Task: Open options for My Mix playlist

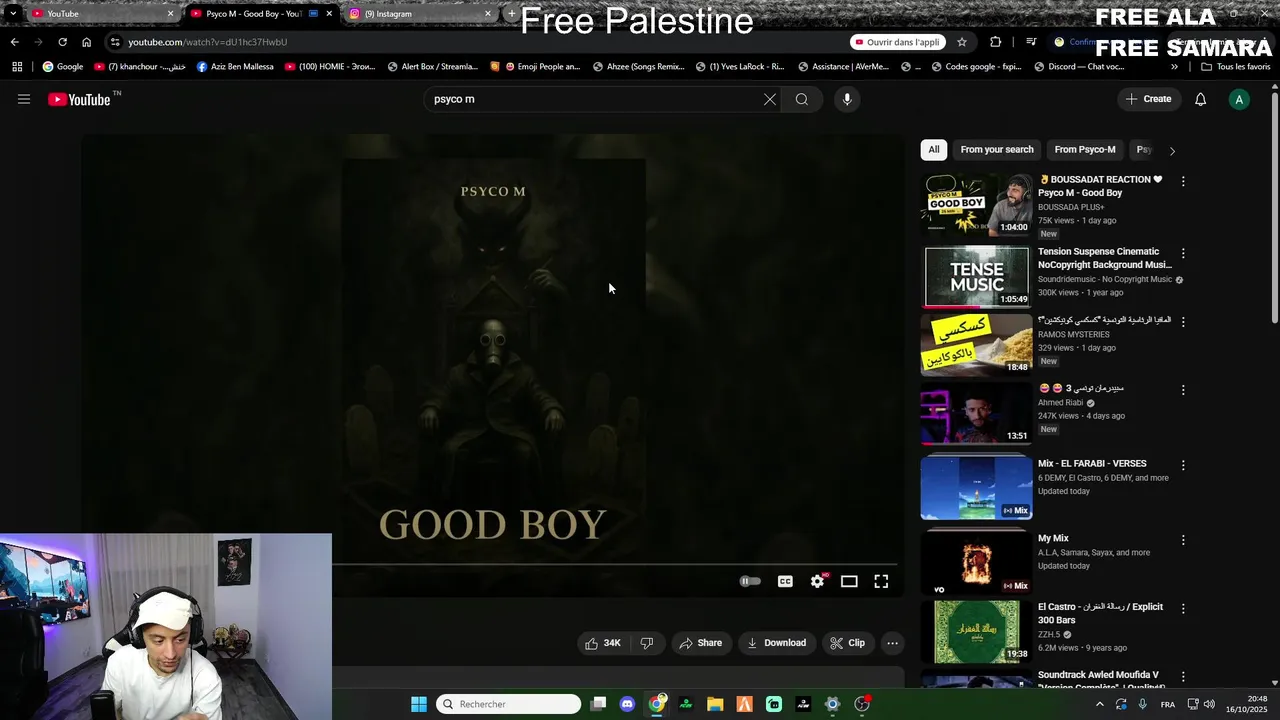Action: coord(1183,540)
